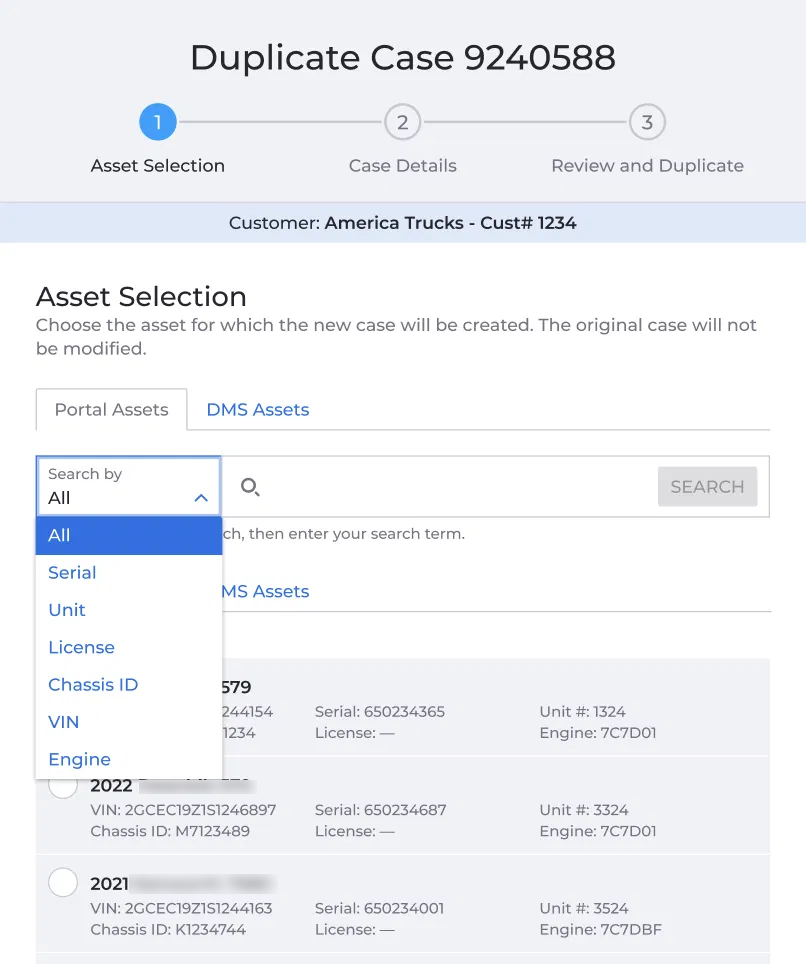Click the SEARCH button
This screenshot has height=964, width=806.
[707, 487]
